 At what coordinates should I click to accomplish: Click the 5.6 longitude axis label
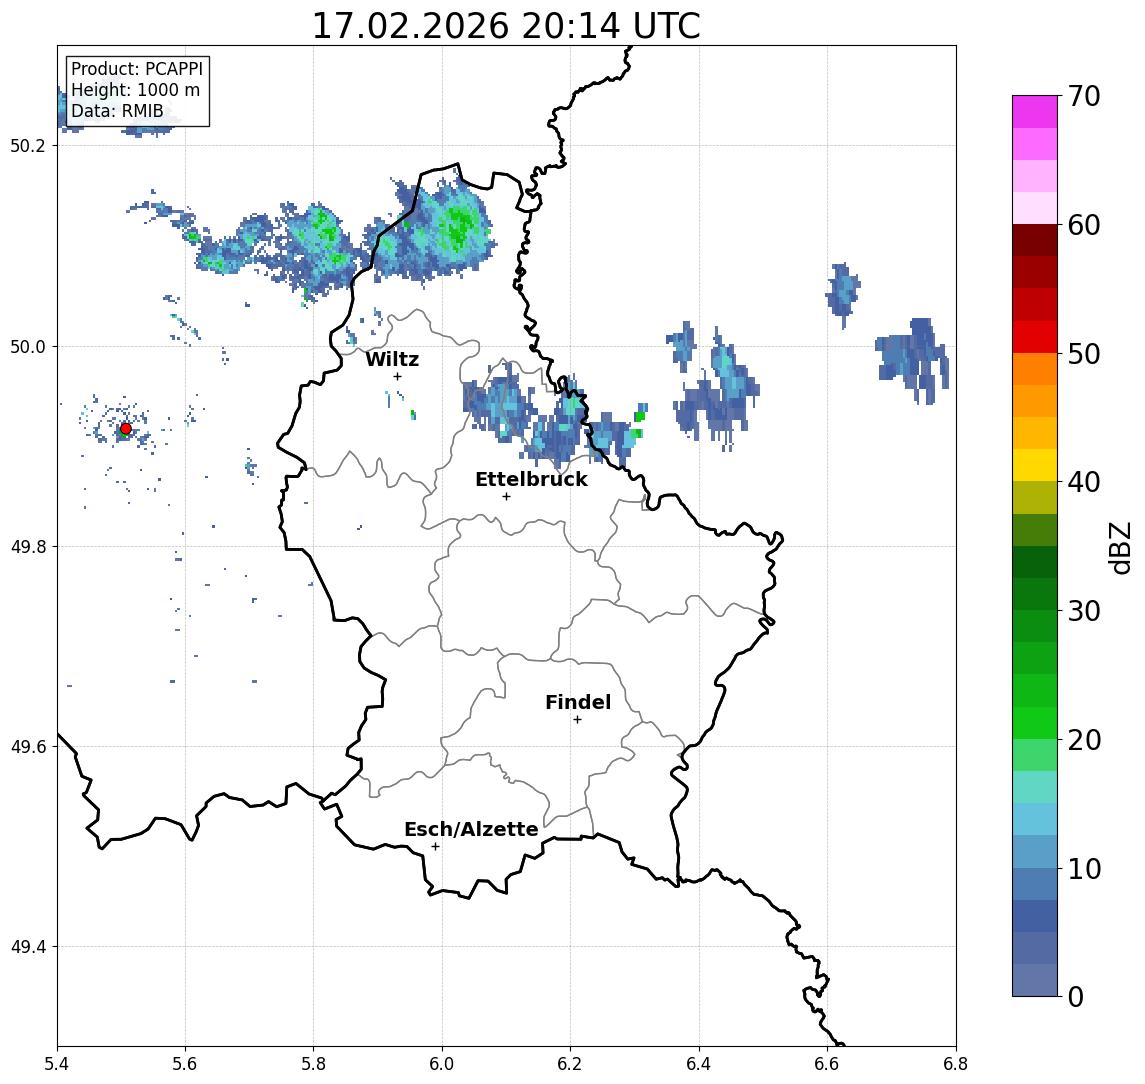click(185, 1064)
